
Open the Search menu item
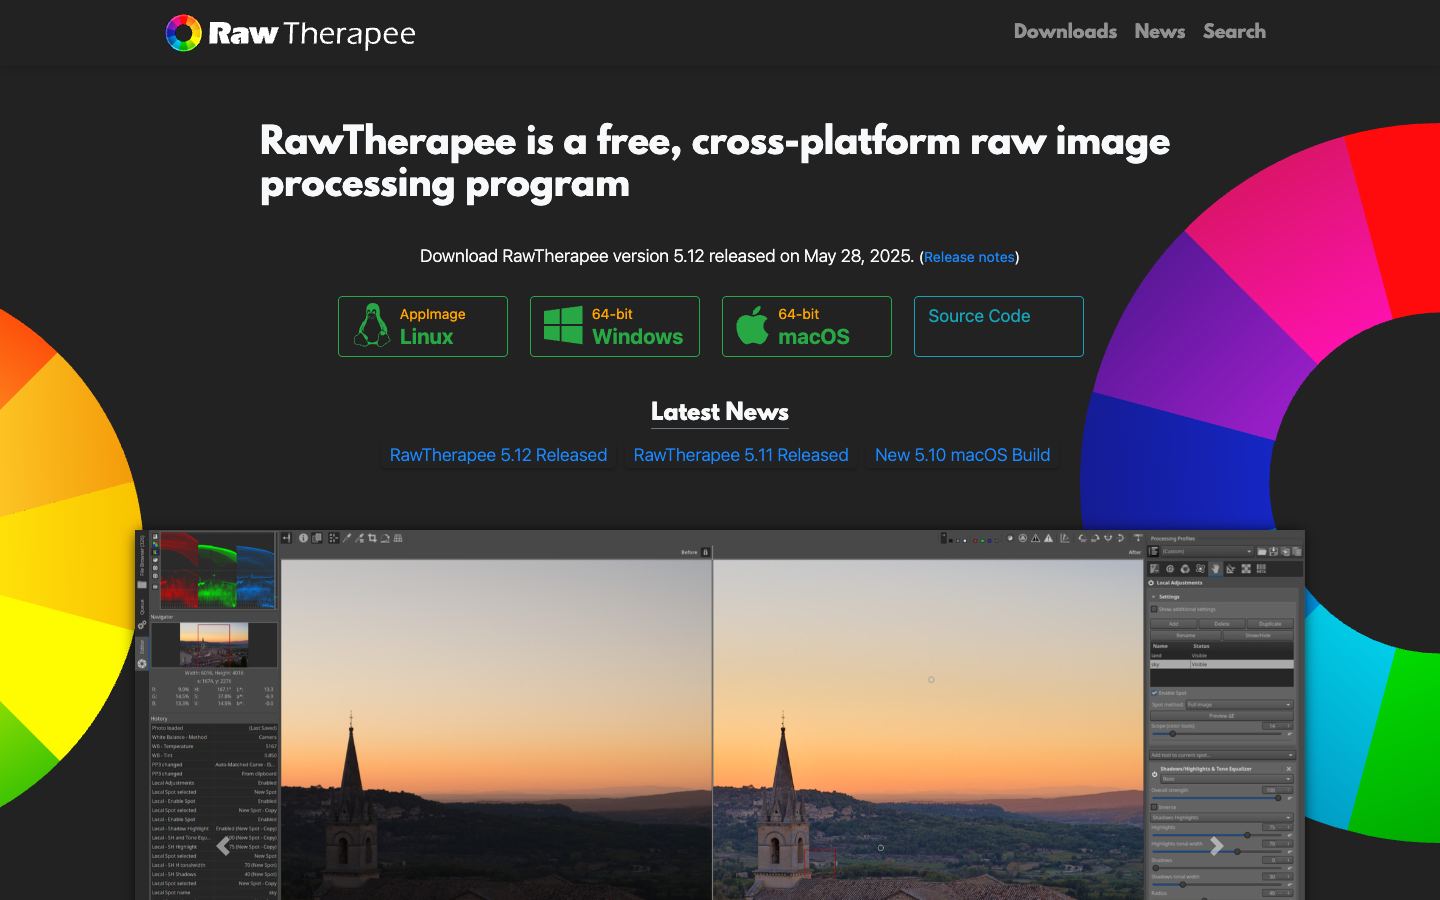[1234, 31]
